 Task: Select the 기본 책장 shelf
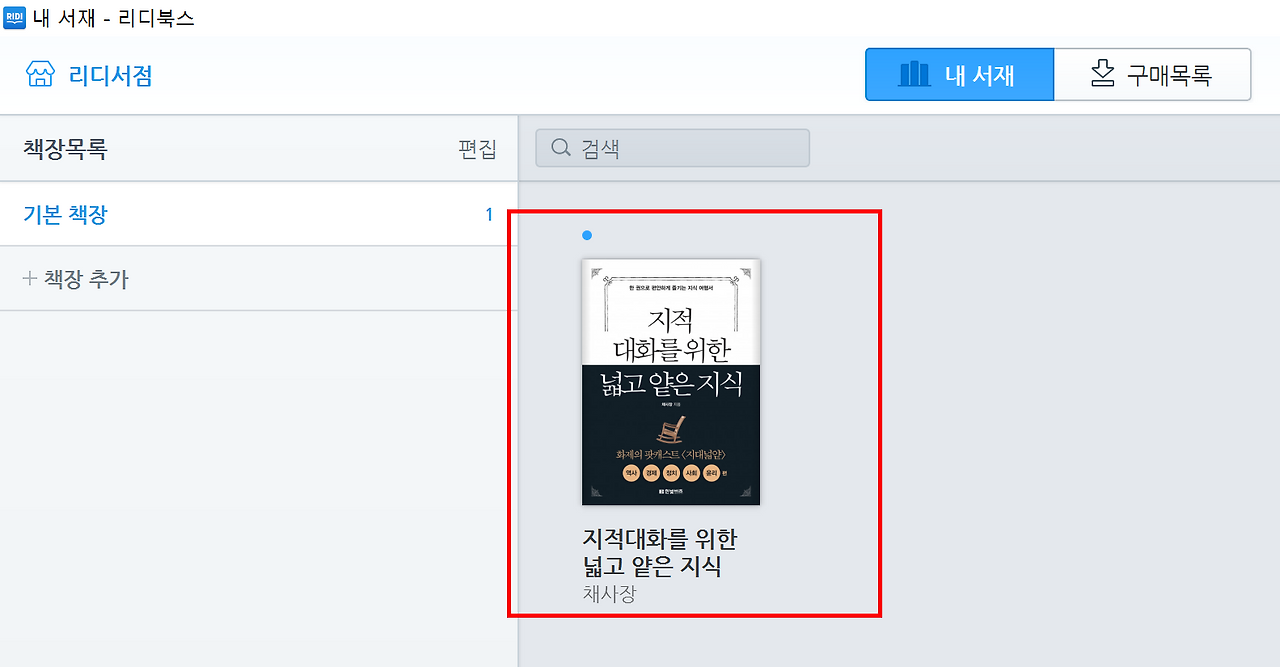tap(259, 214)
